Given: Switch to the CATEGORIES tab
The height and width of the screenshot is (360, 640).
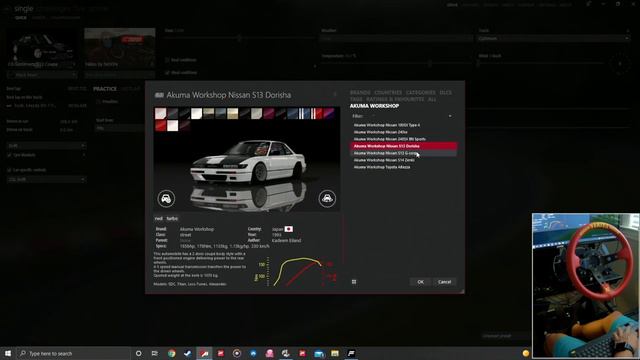Looking at the screenshot, I should pos(420,93).
